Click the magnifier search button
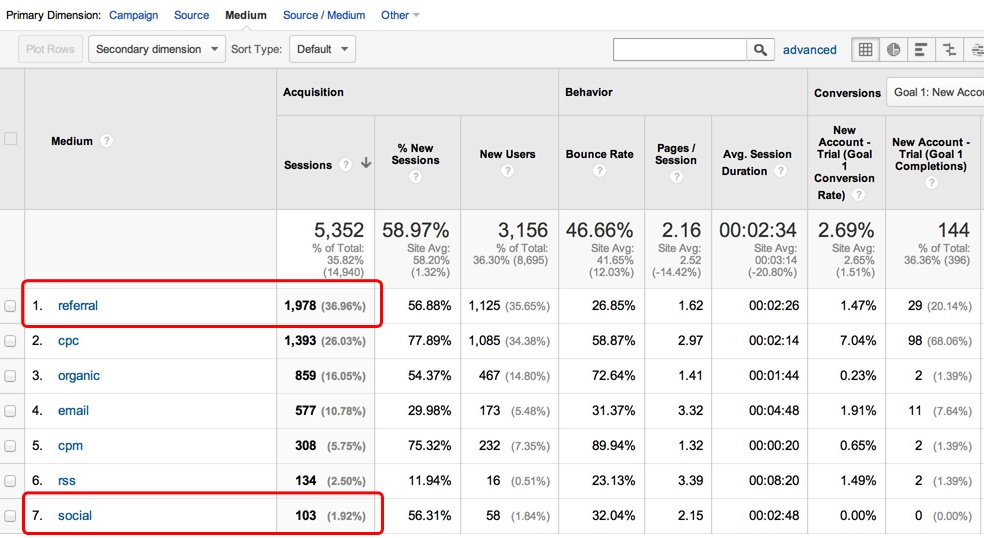 [761, 49]
